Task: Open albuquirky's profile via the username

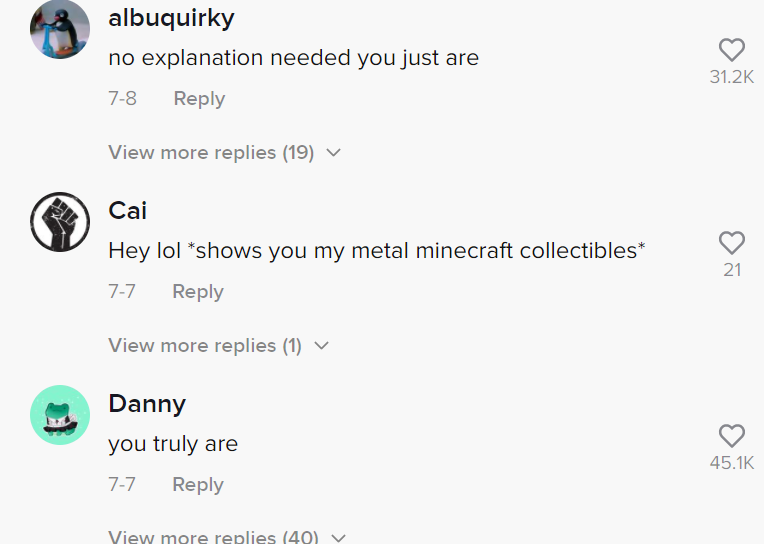Action: (x=172, y=19)
